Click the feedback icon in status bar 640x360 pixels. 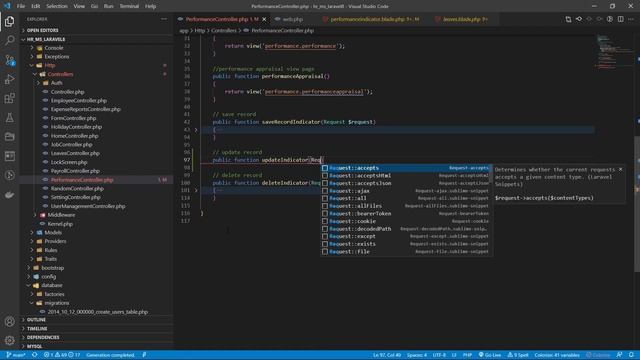click(619, 355)
